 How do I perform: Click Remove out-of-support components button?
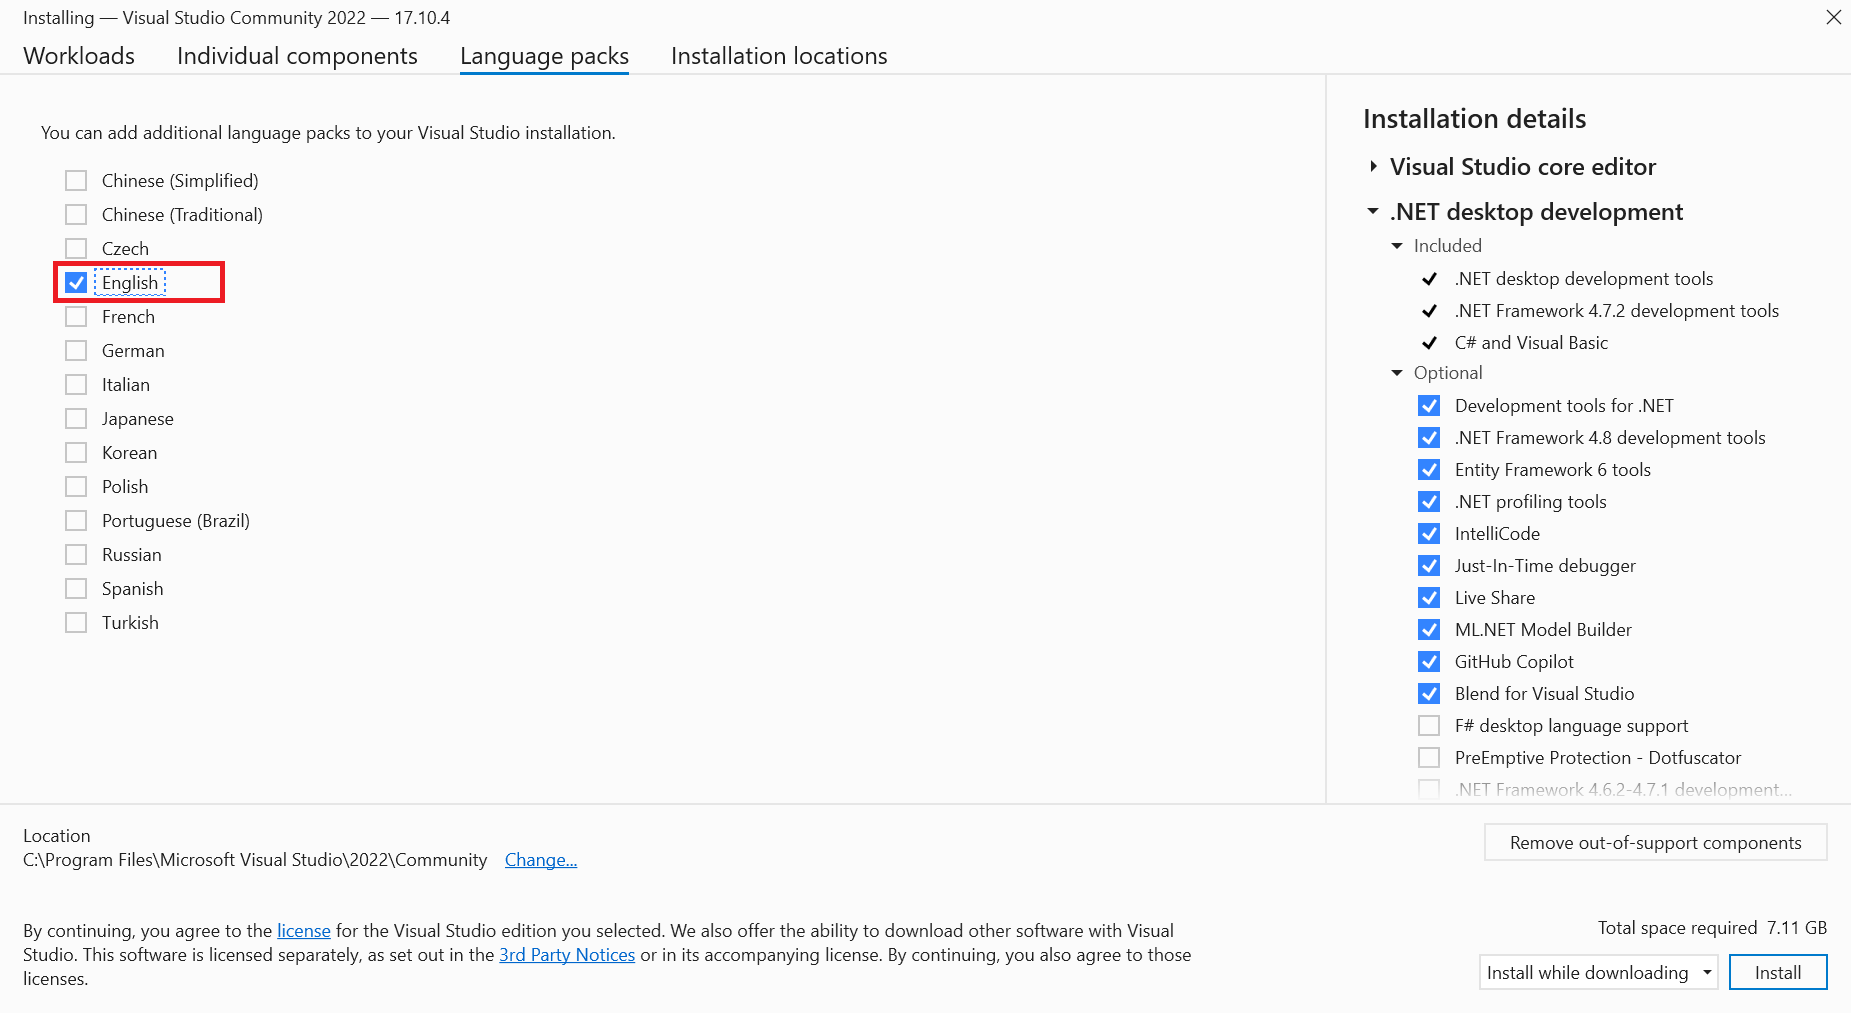pos(1655,842)
